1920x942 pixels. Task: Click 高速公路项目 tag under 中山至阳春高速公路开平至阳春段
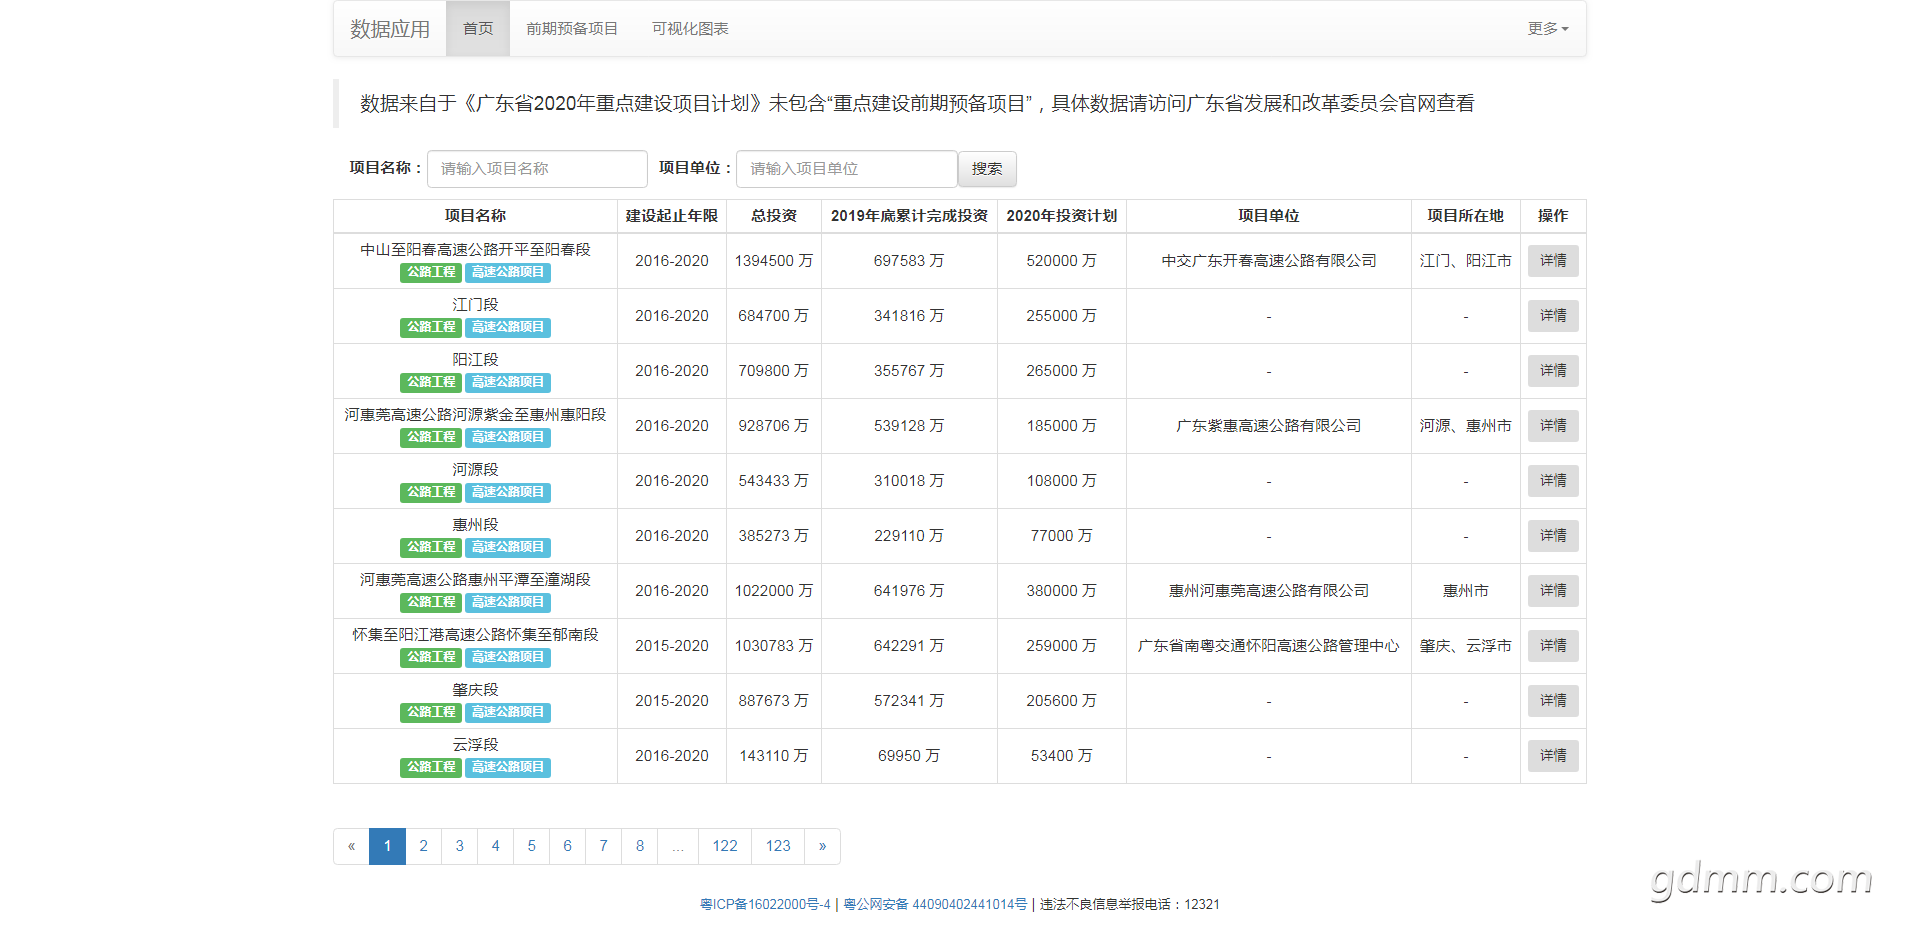point(508,272)
